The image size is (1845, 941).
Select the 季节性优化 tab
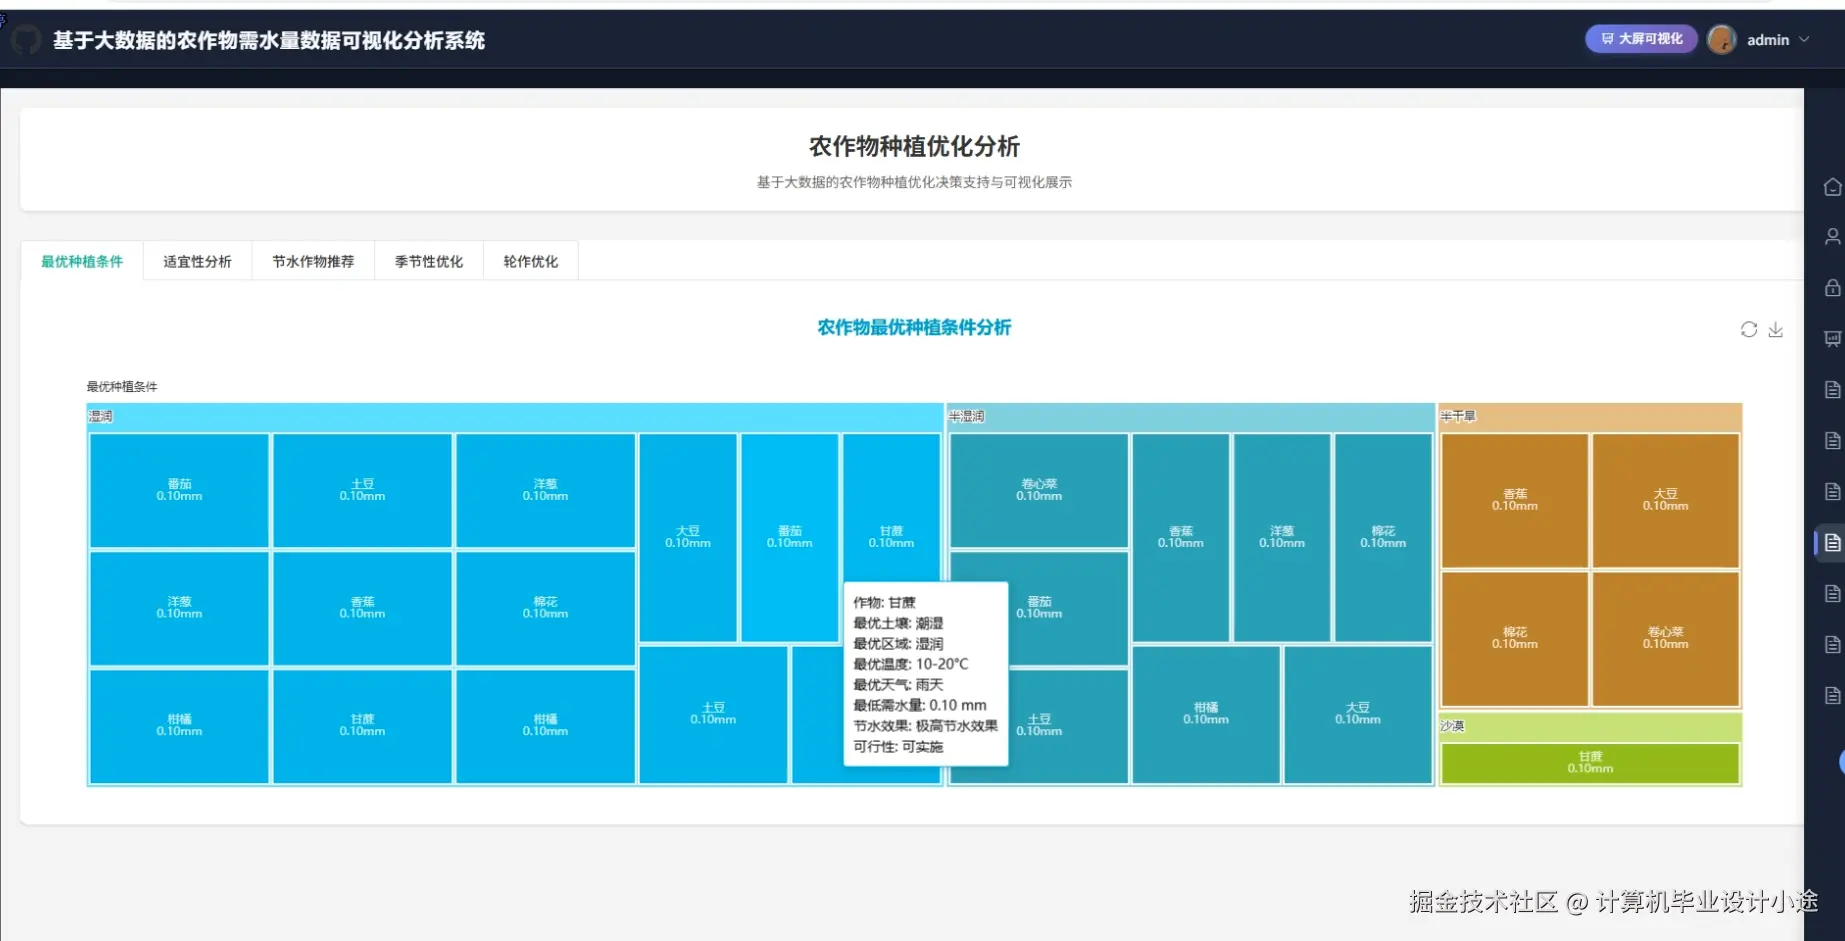429,261
